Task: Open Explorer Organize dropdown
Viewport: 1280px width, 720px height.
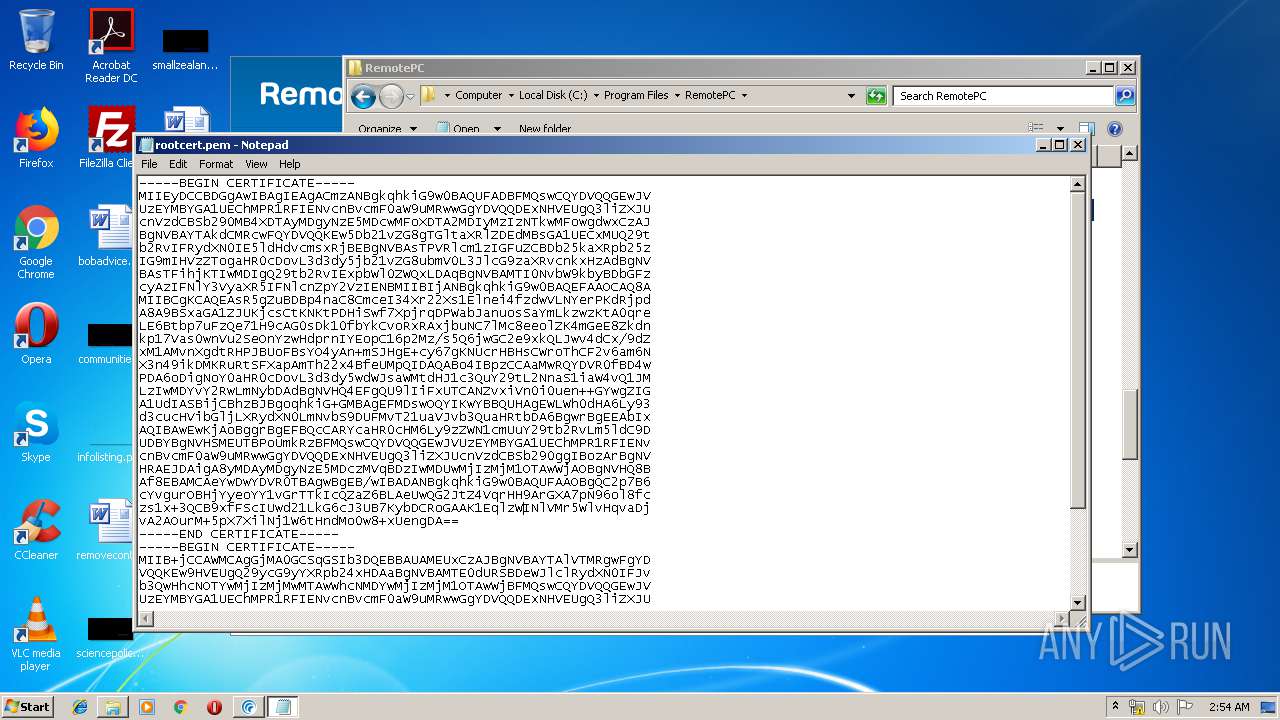Action: coord(387,128)
